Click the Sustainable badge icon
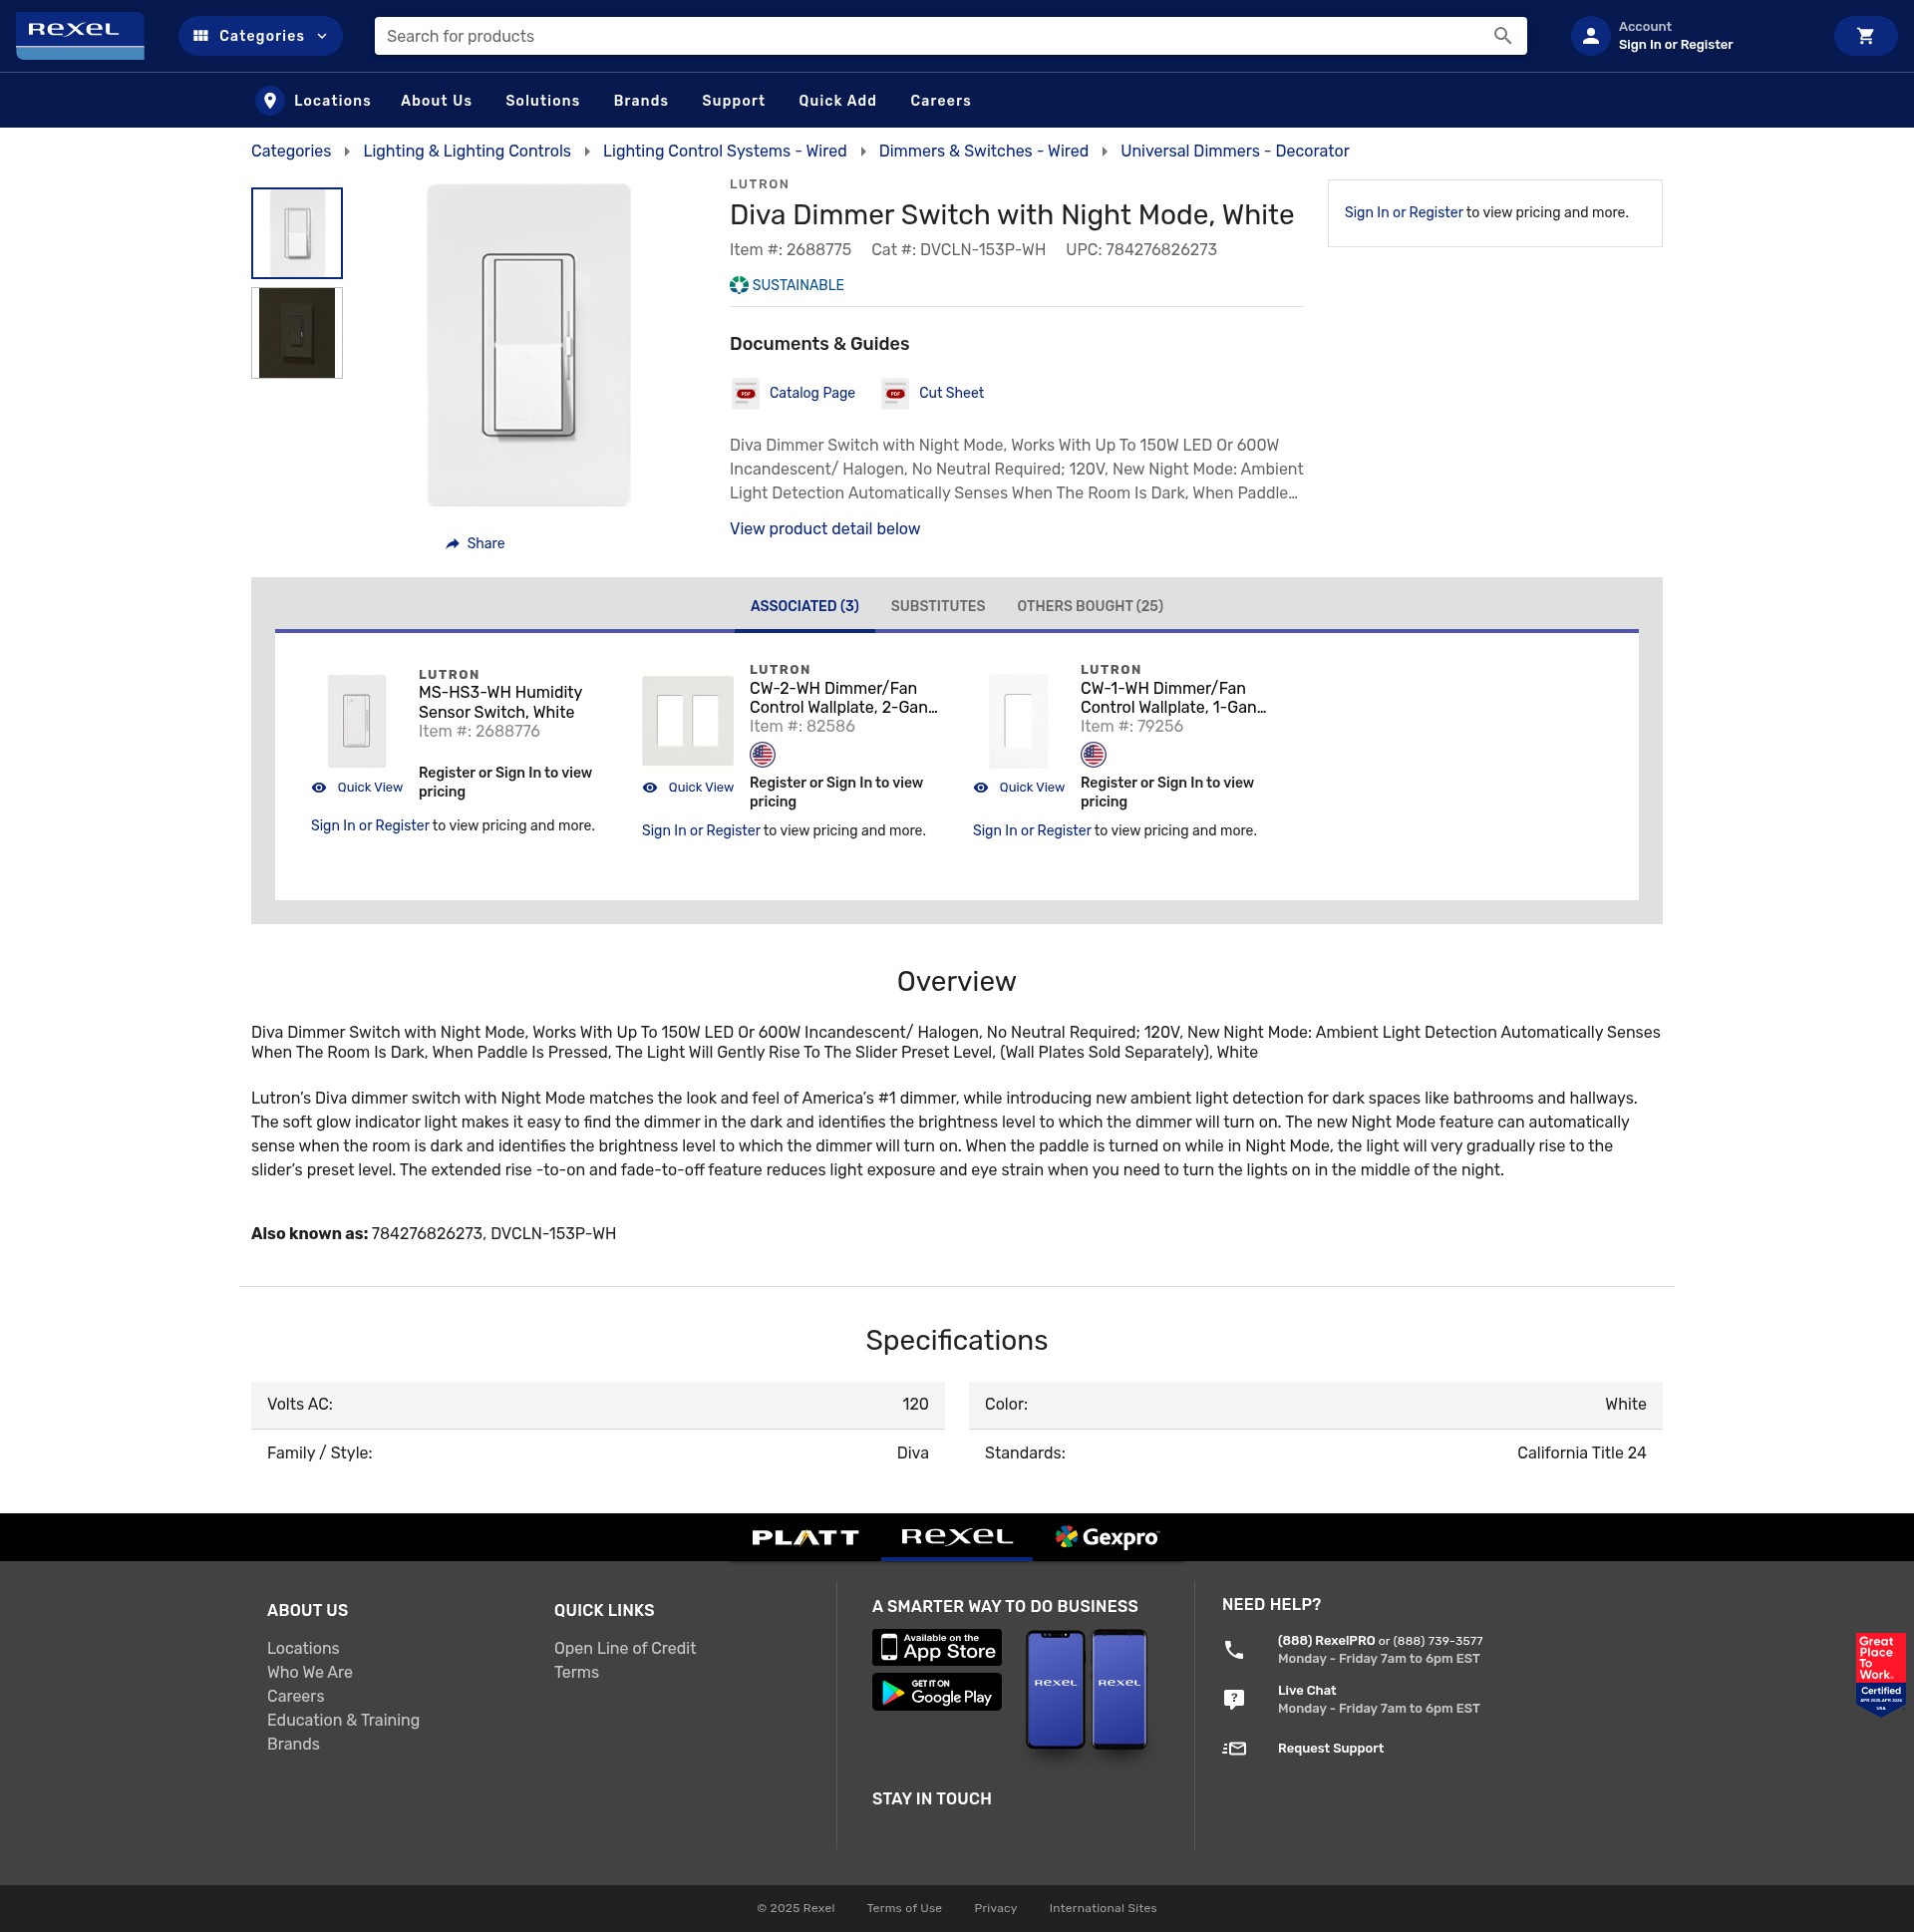The height and width of the screenshot is (1932, 1914). click(739, 285)
